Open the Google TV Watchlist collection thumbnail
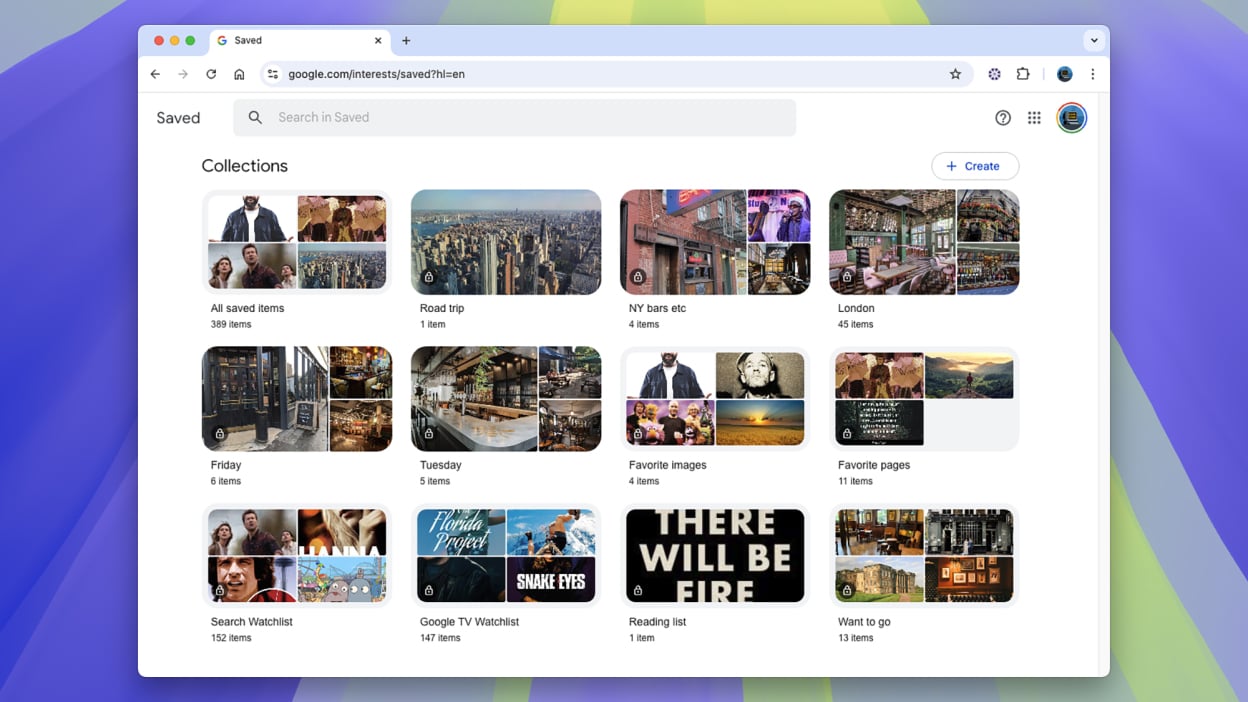 click(x=505, y=555)
